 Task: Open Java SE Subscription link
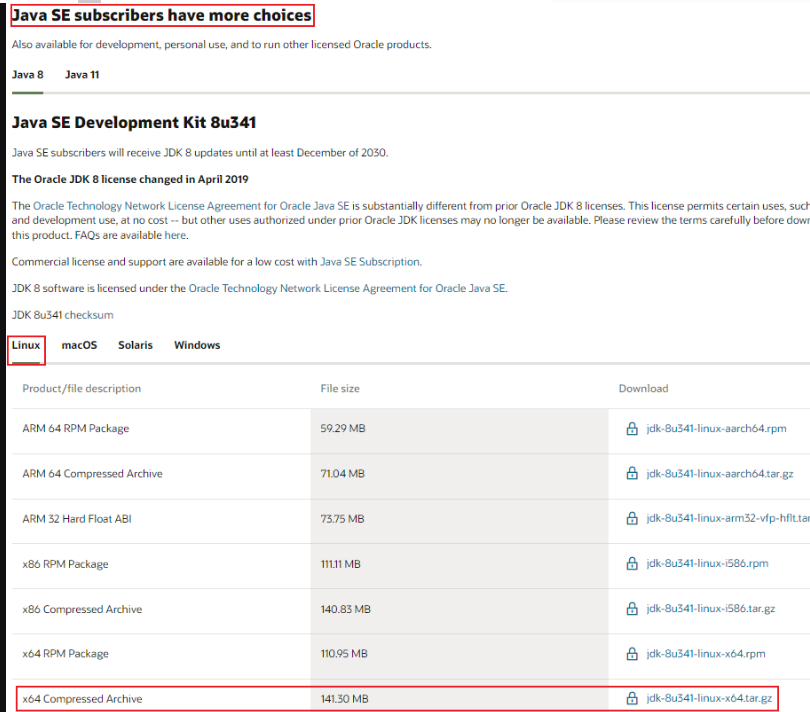point(370,262)
